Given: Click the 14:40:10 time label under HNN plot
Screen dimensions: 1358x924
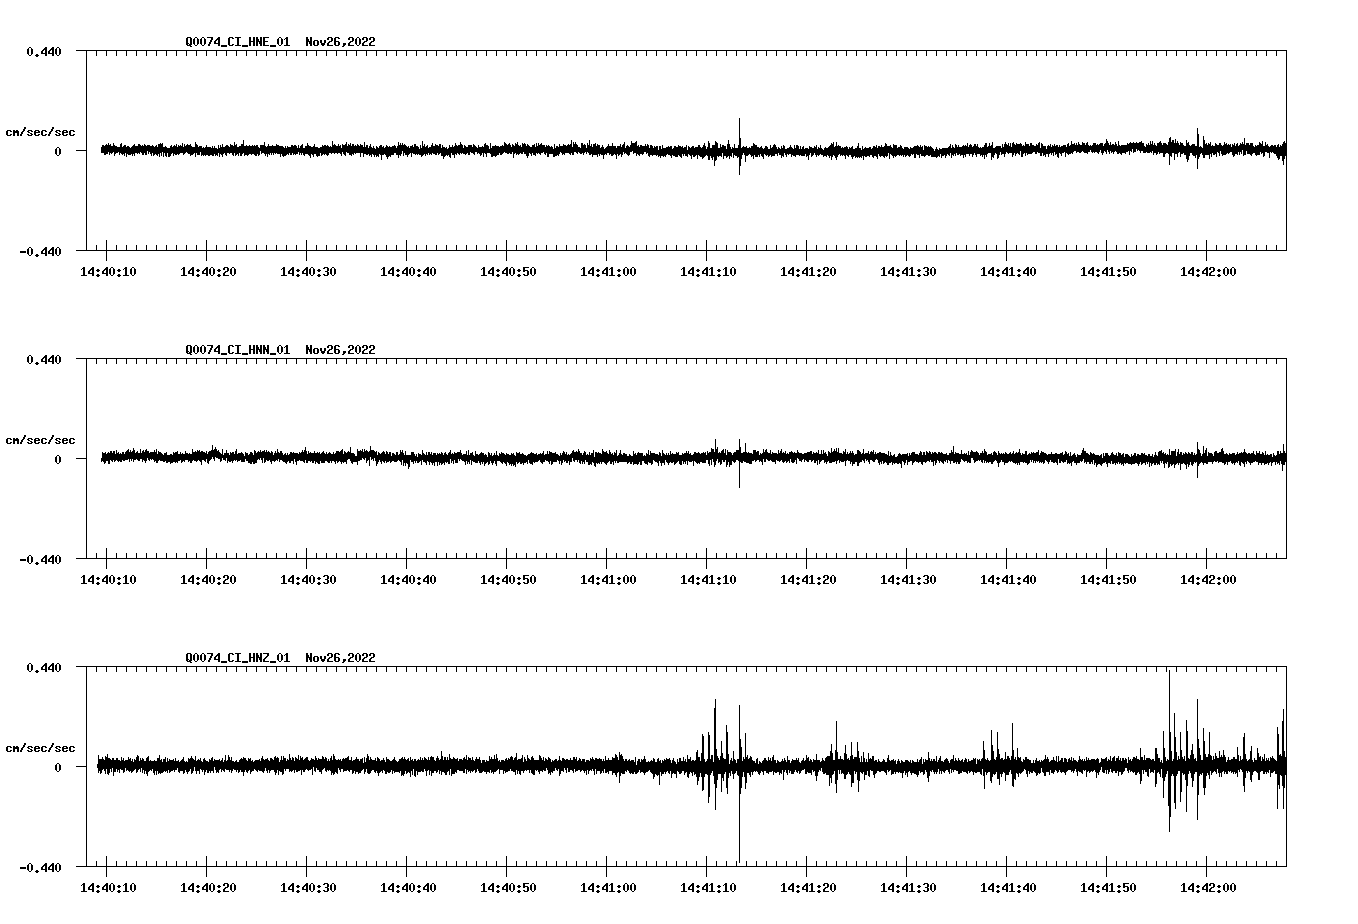Looking at the screenshot, I should coord(108,580).
